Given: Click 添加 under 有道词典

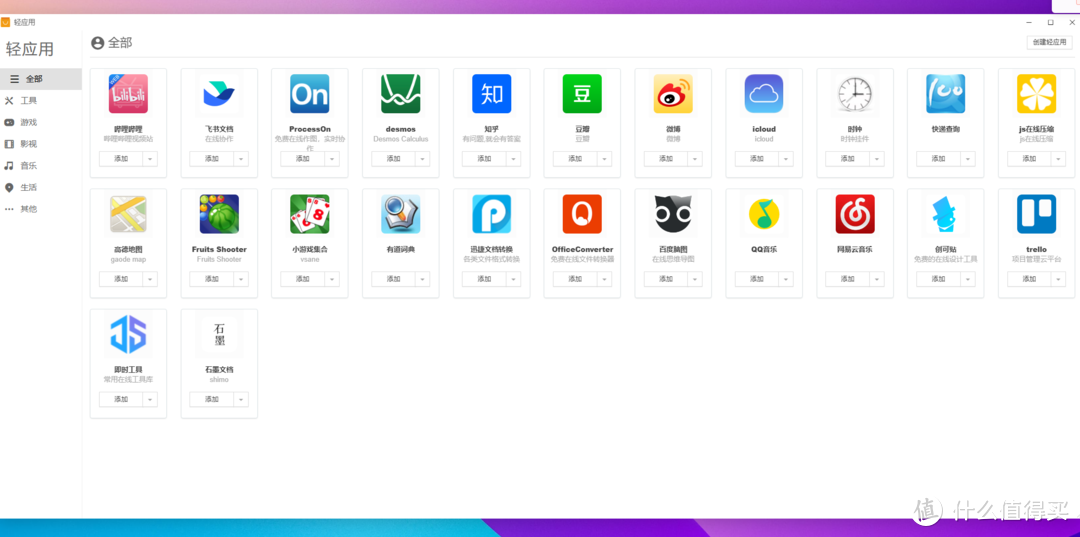Looking at the screenshot, I should tap(394, 280).
